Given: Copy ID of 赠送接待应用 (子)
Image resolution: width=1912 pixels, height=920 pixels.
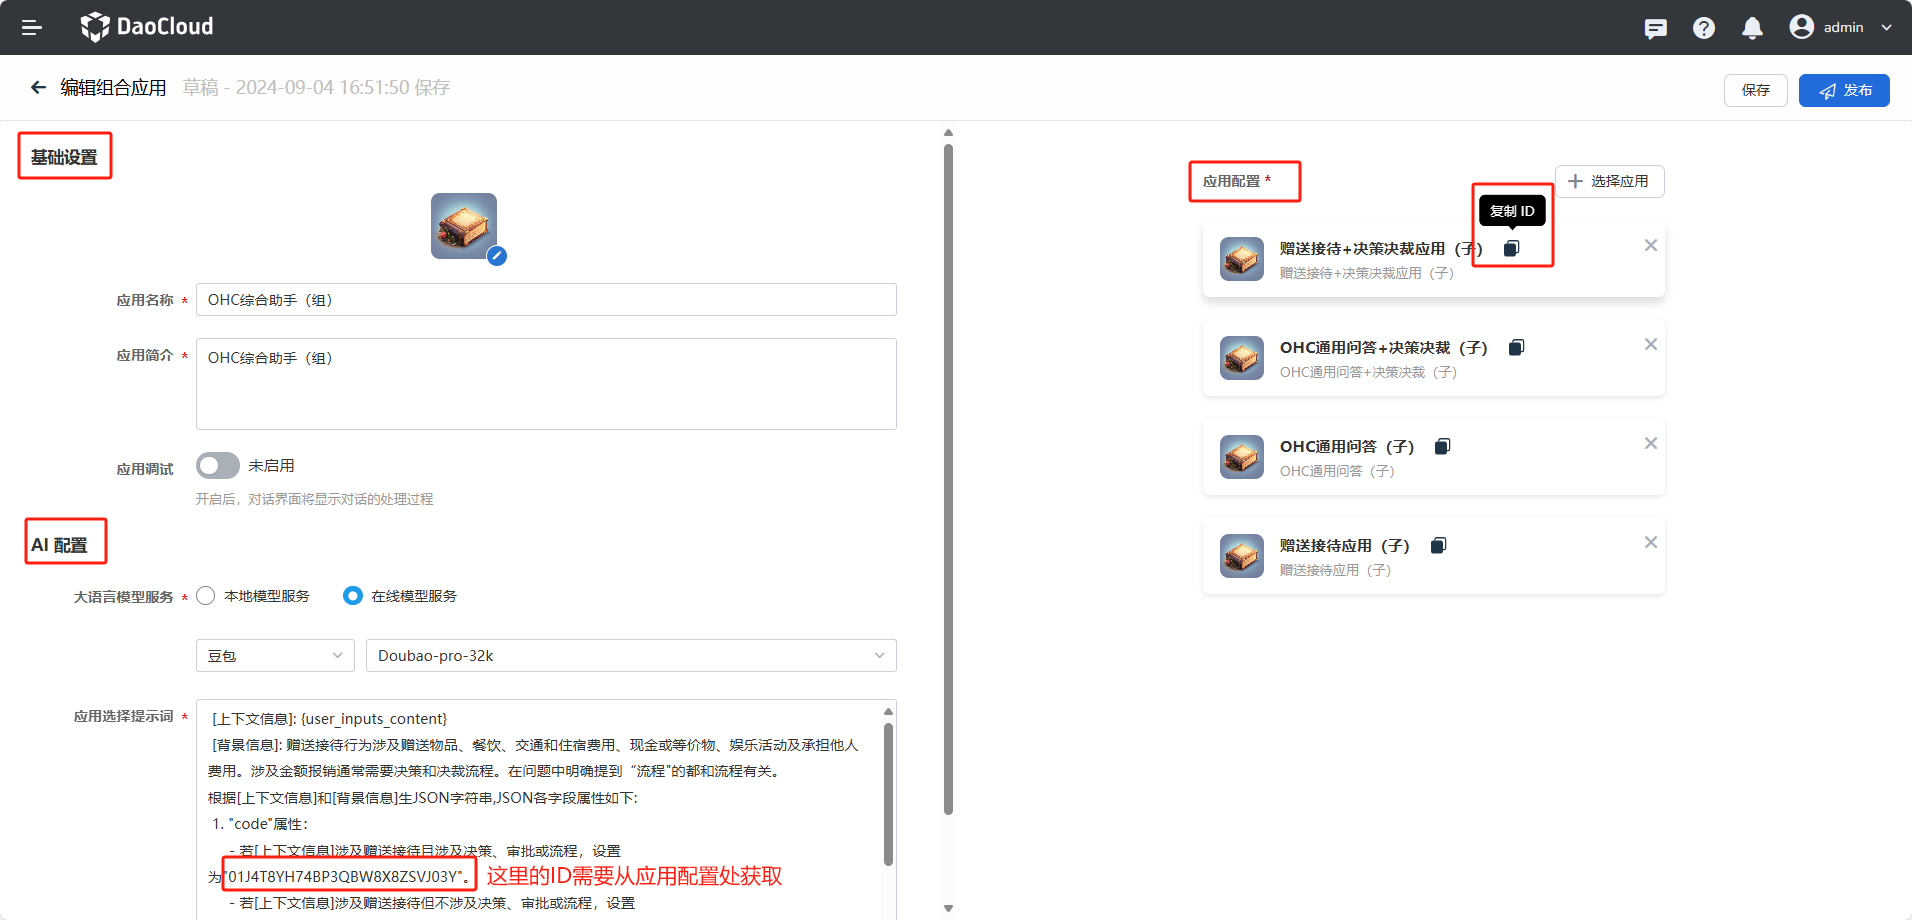Looking at the screenshot, I should pyautogui.click(x=1438, y=546).
